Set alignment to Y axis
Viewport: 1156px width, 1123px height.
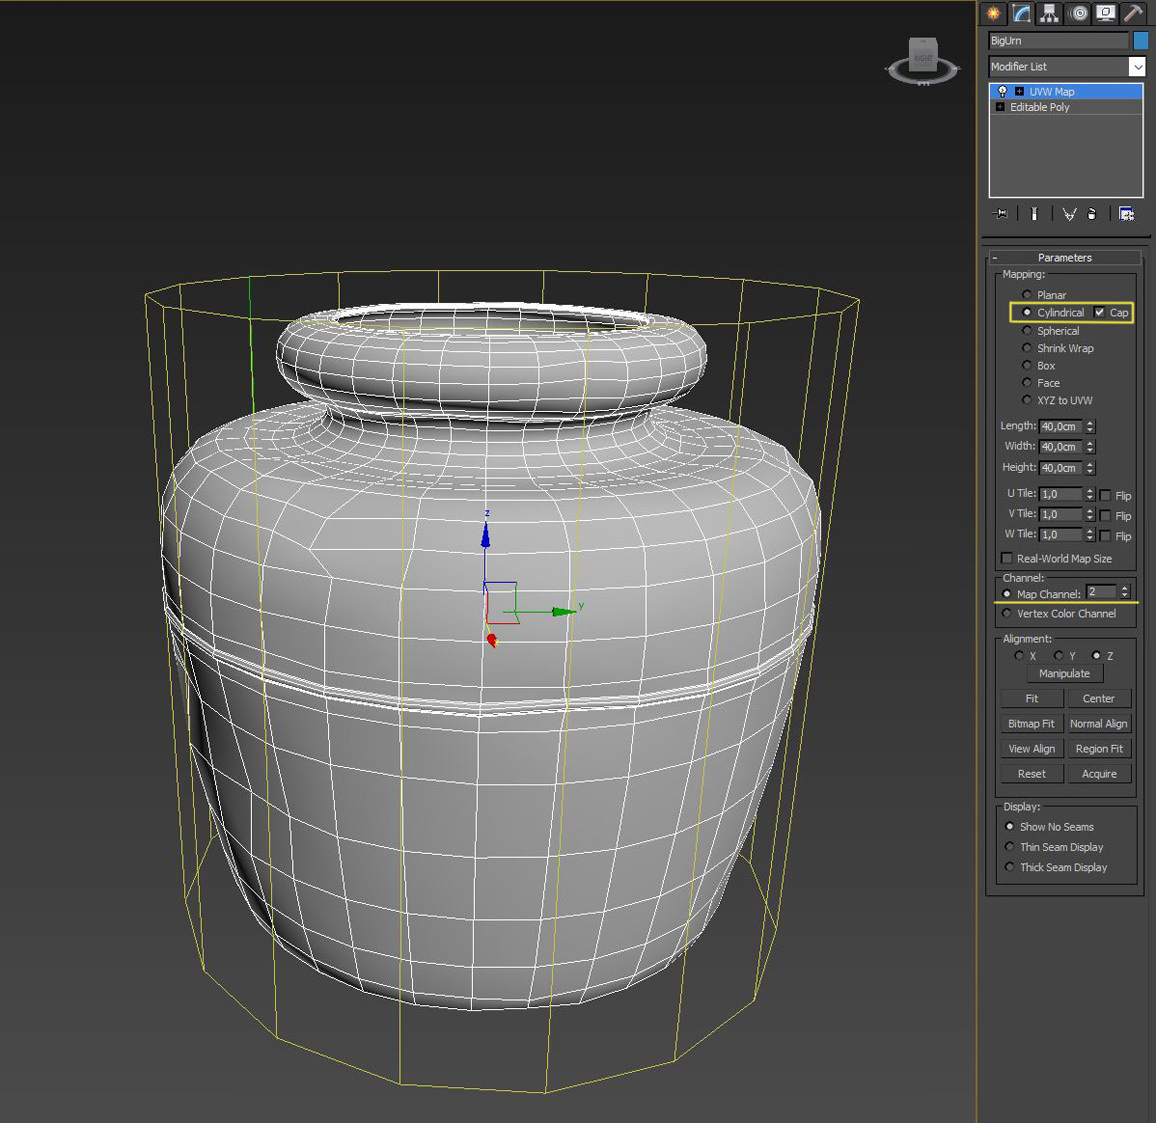[x=1059, y=656]
